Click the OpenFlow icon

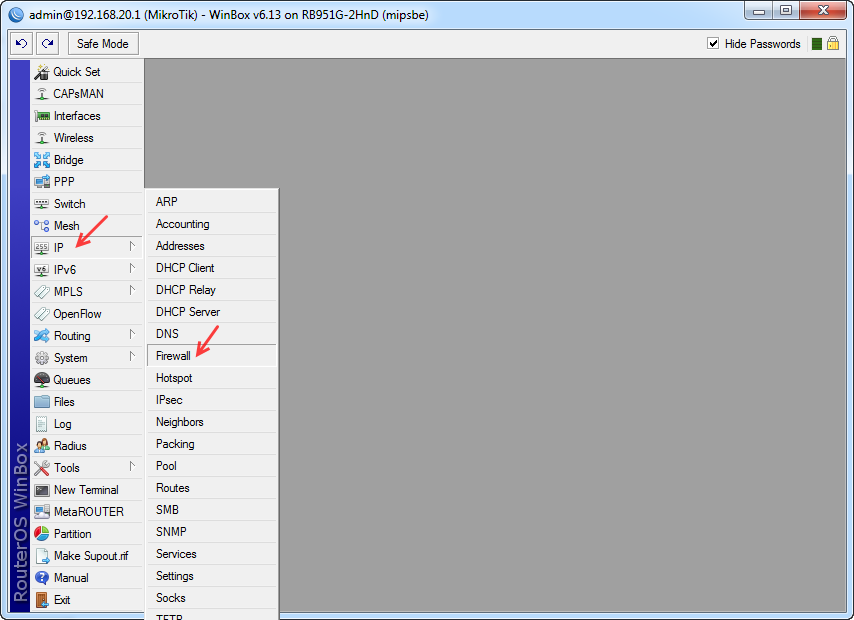point(42,314)
